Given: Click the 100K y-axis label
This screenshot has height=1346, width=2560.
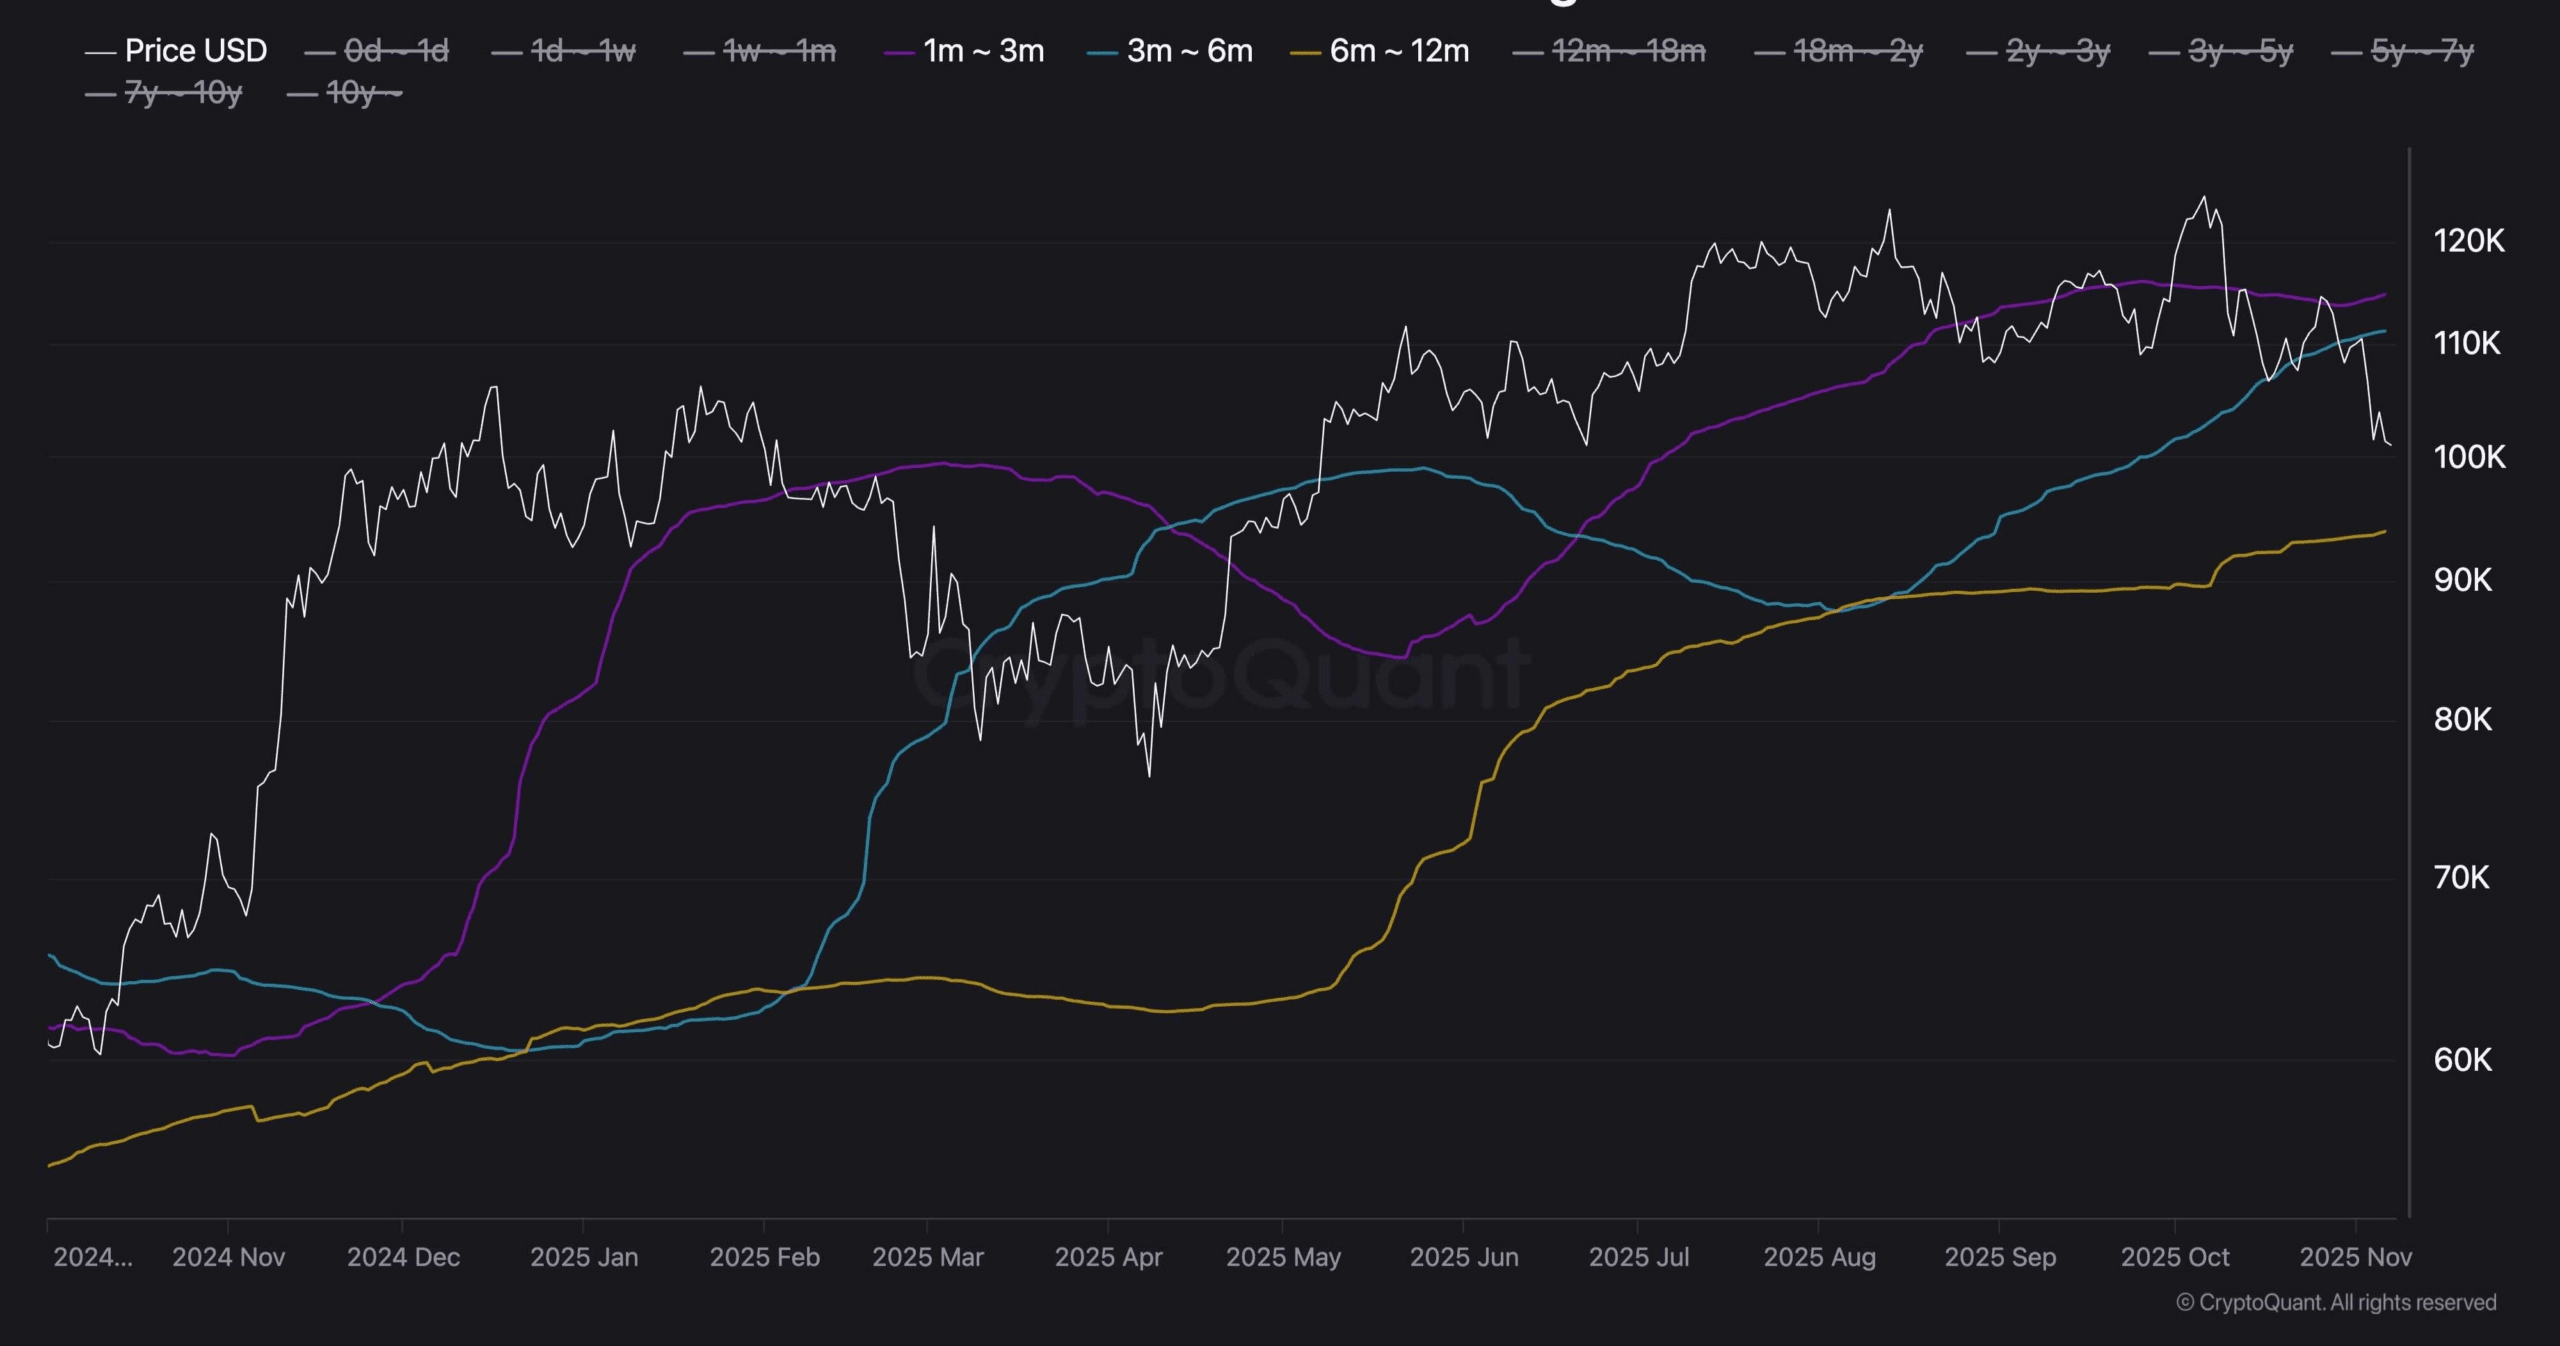Looking at the screenshot, I should (2469, 457).
